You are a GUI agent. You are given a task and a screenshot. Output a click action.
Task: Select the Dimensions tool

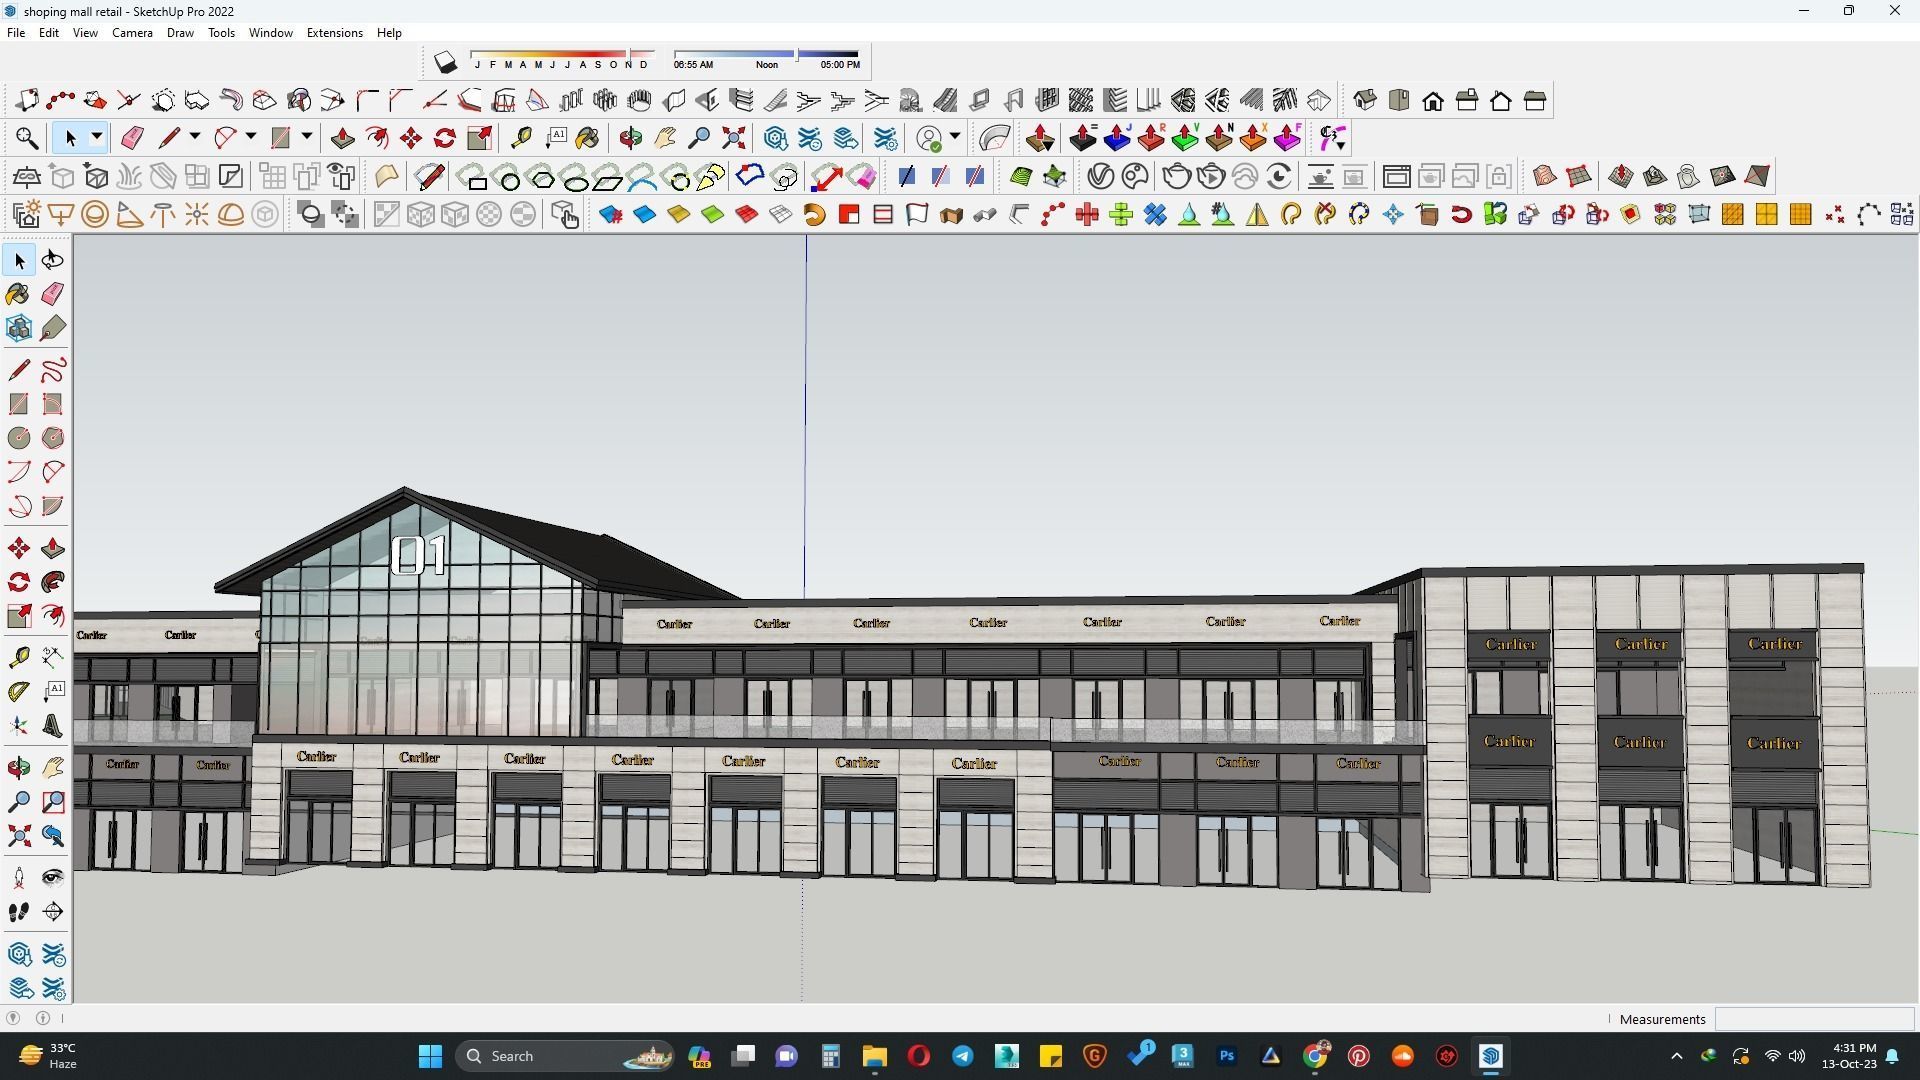click(52, 657)
